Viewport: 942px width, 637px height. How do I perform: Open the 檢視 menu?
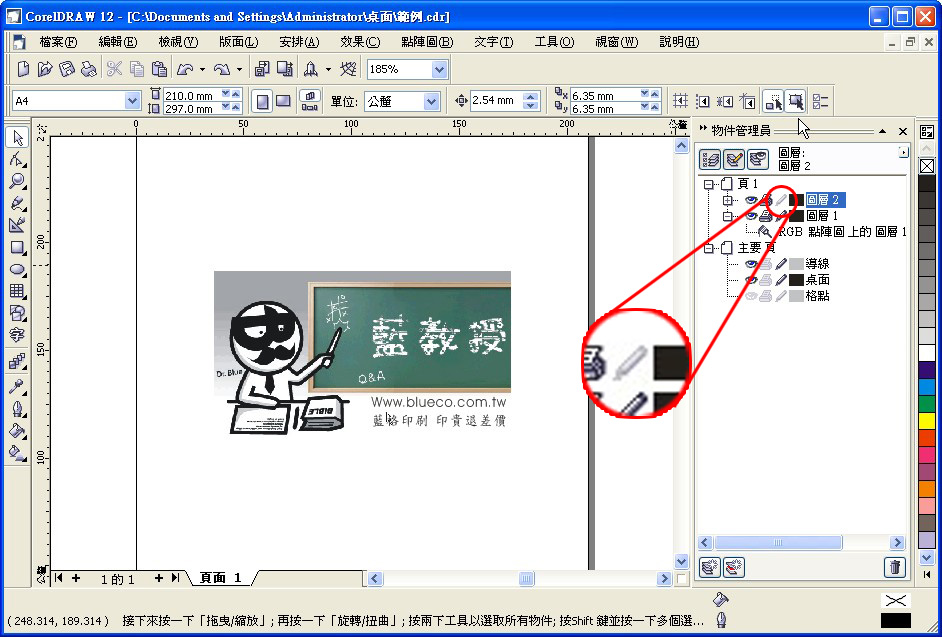[178, 42]
